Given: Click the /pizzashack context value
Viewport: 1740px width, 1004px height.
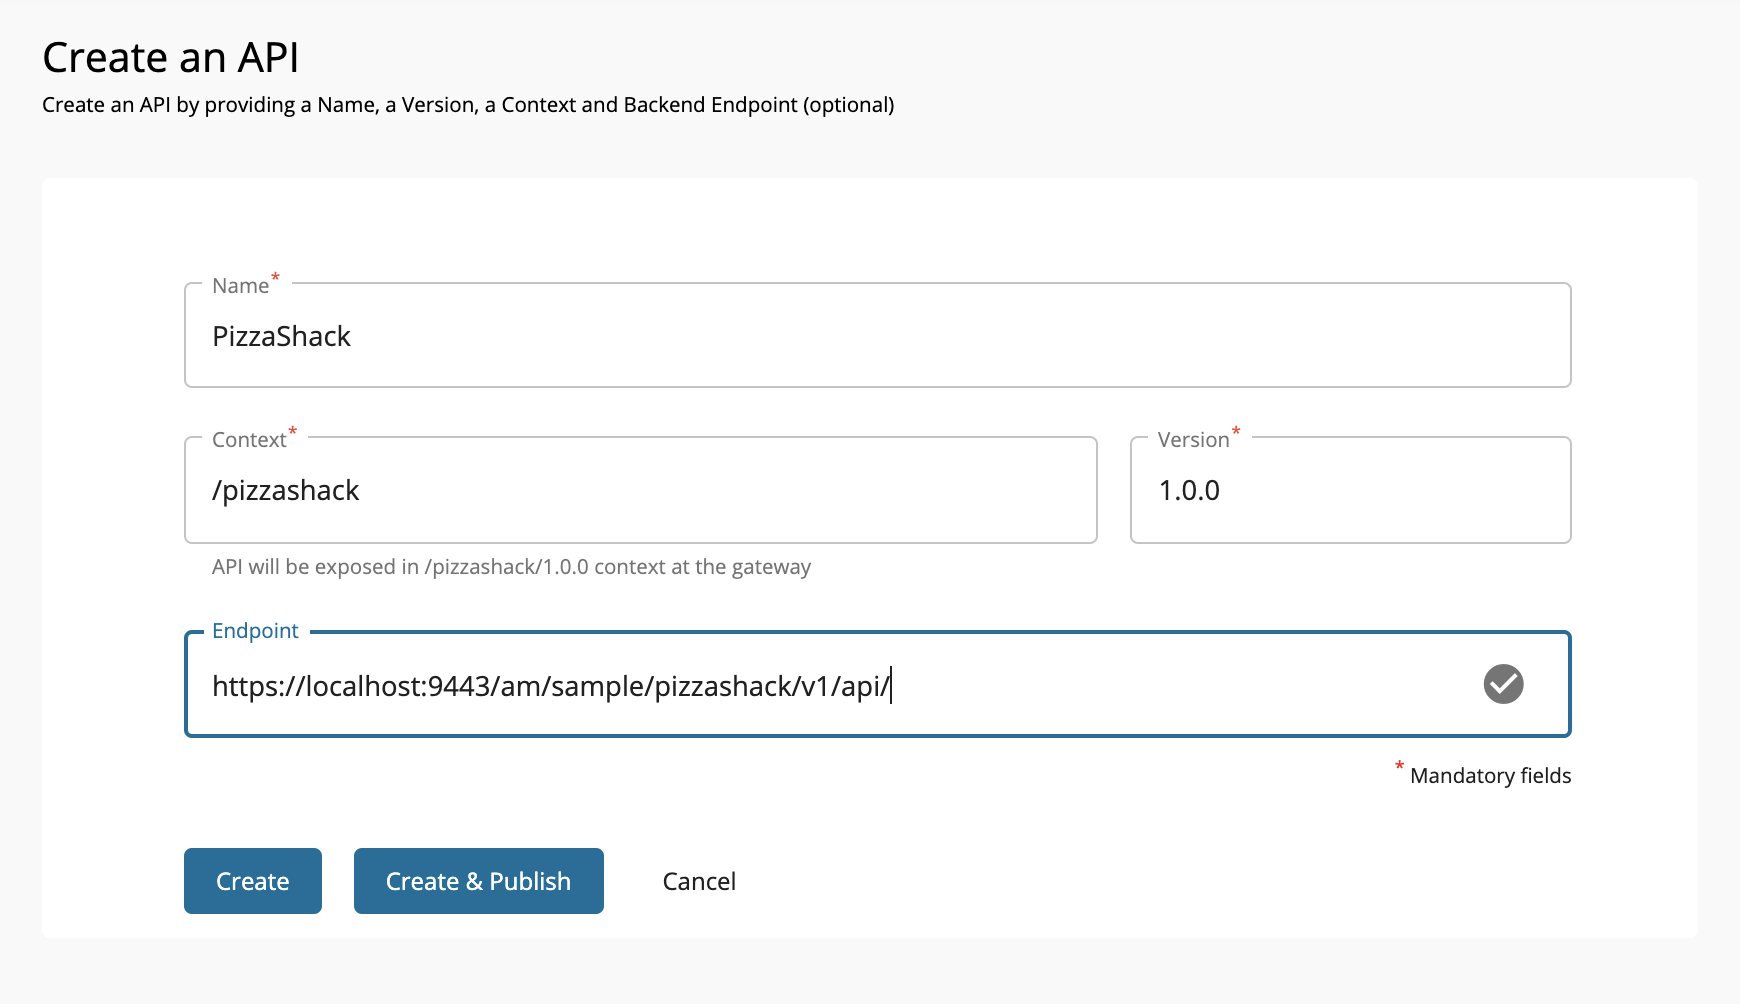Looking at the screenshot, I should (286, 490).
